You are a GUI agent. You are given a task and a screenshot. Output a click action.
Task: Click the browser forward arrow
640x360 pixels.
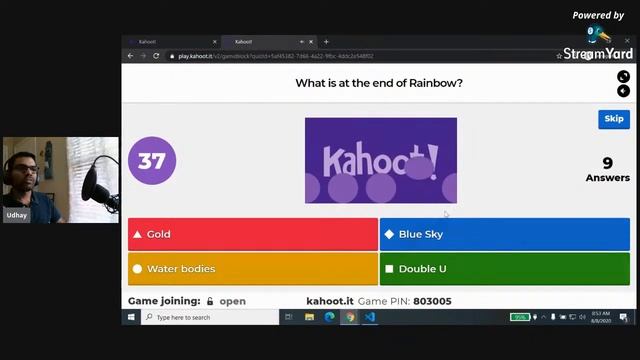click(x=143, y=56)
